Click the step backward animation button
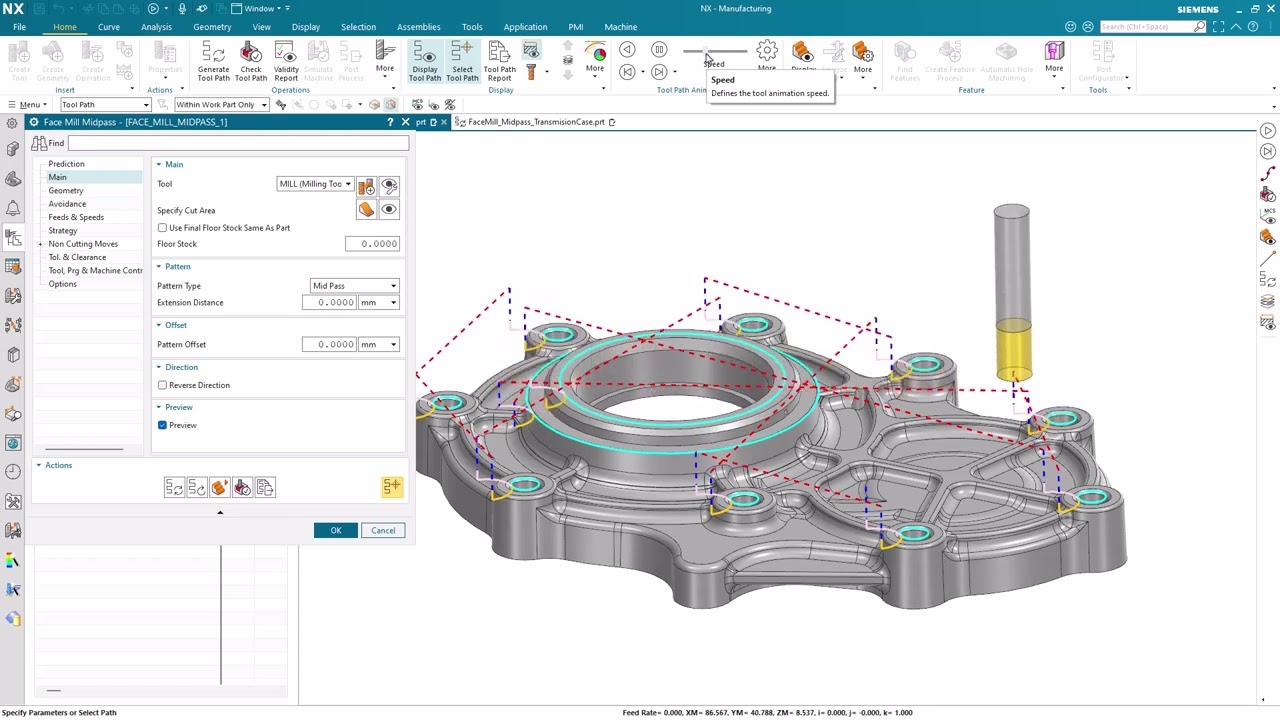The width and height of the screenshot is (1280, 720). (627, 49)
